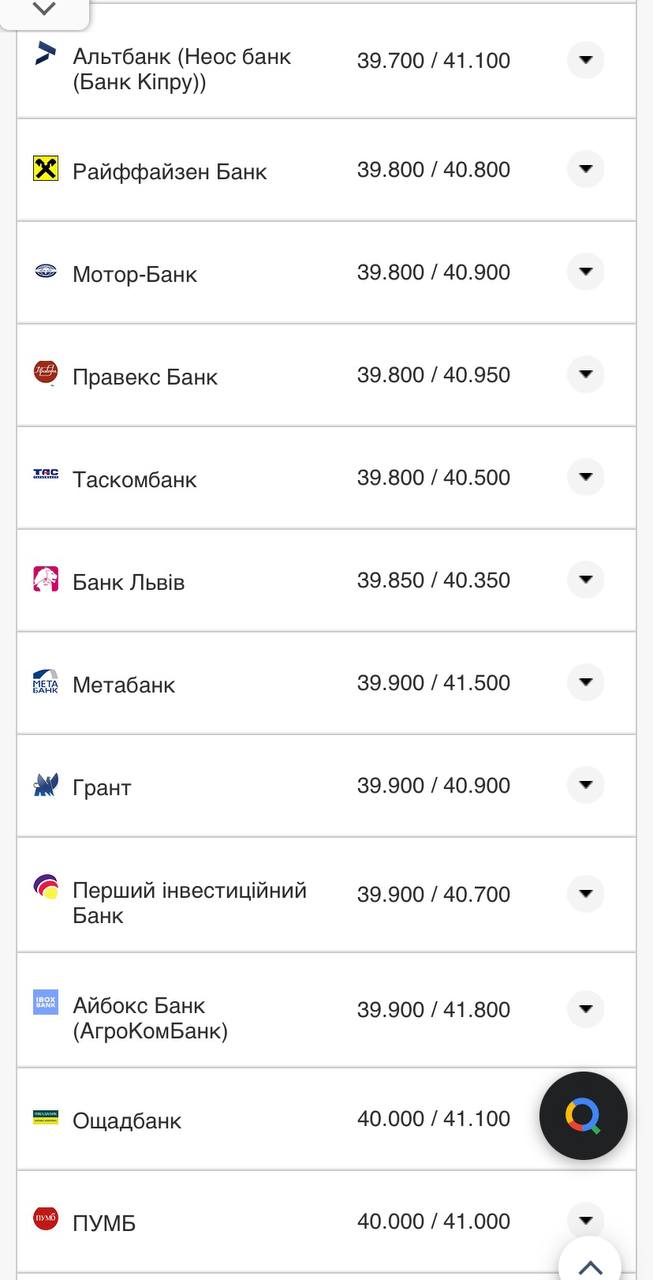Image resolution: width=653 pixels, height=1280 pixels.
Task: Open the floating search button
Action: click(x=583, y=1116)
